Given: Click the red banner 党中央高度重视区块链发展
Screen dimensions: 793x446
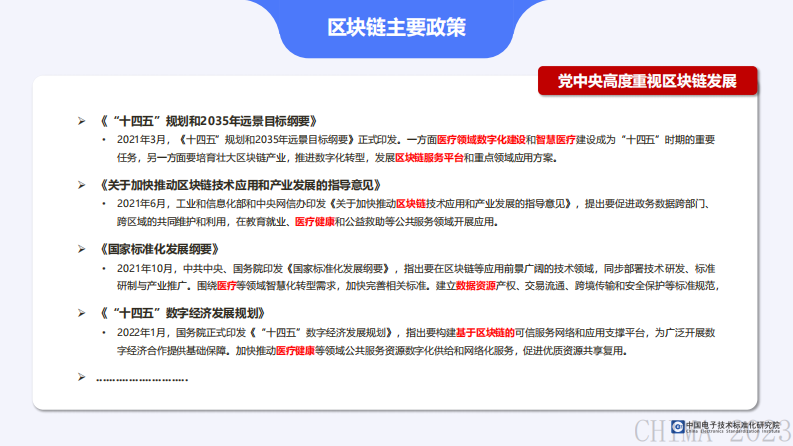Looking at the screenshot, I should [647, 81].
